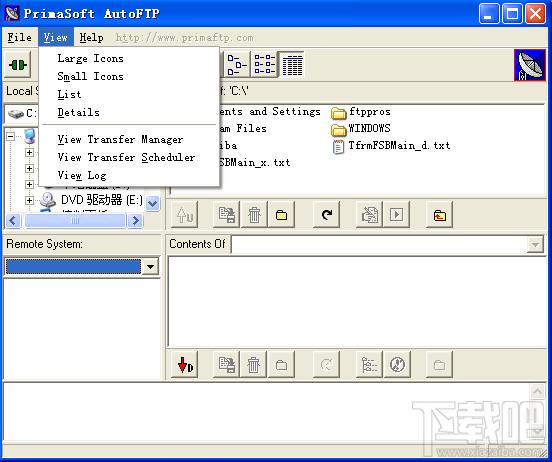Click the remote disconnect circle icon
The height and width of the screenshot is (462, 552).
click(397, 364)
